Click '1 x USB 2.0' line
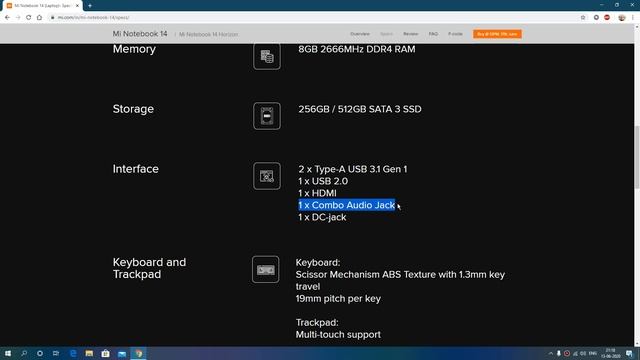Screen dimensions: 640x360 tap(323, 181)
